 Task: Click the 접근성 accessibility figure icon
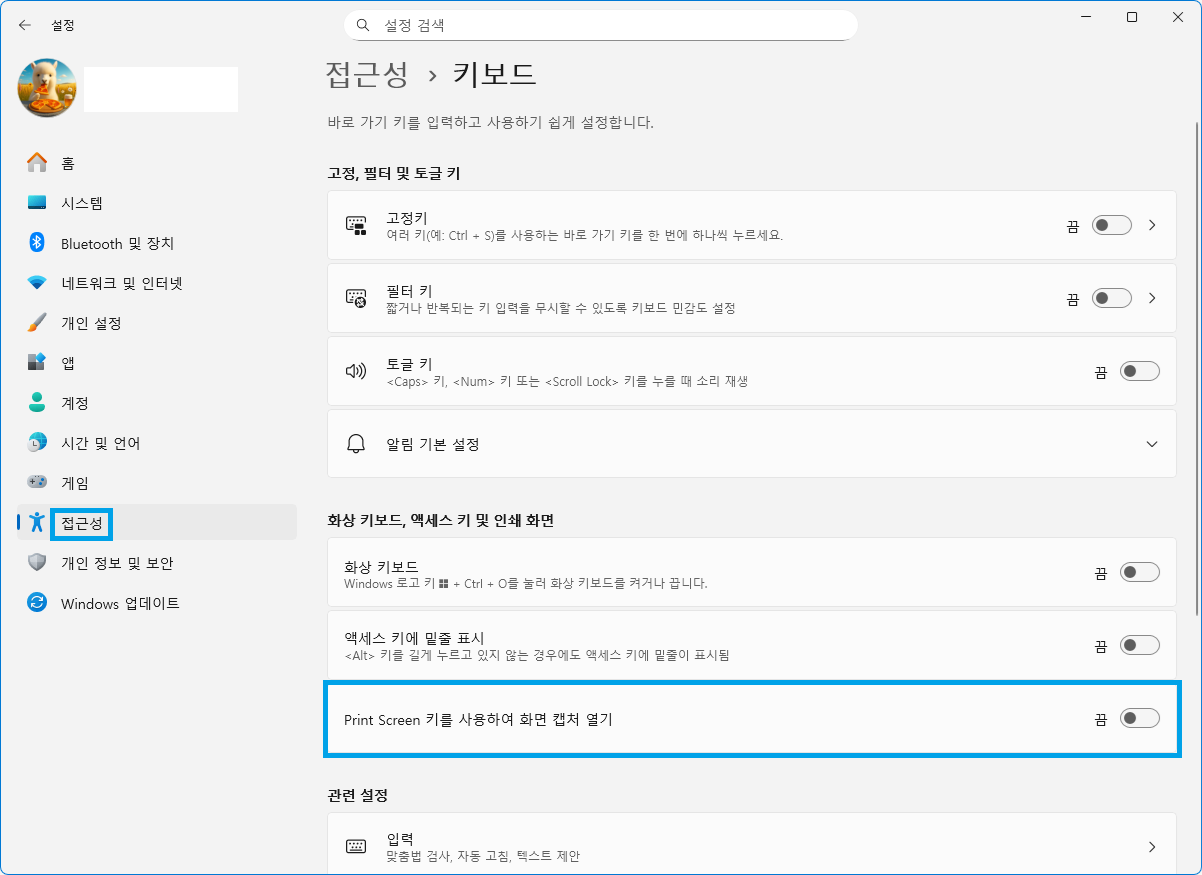coord(37,522)
